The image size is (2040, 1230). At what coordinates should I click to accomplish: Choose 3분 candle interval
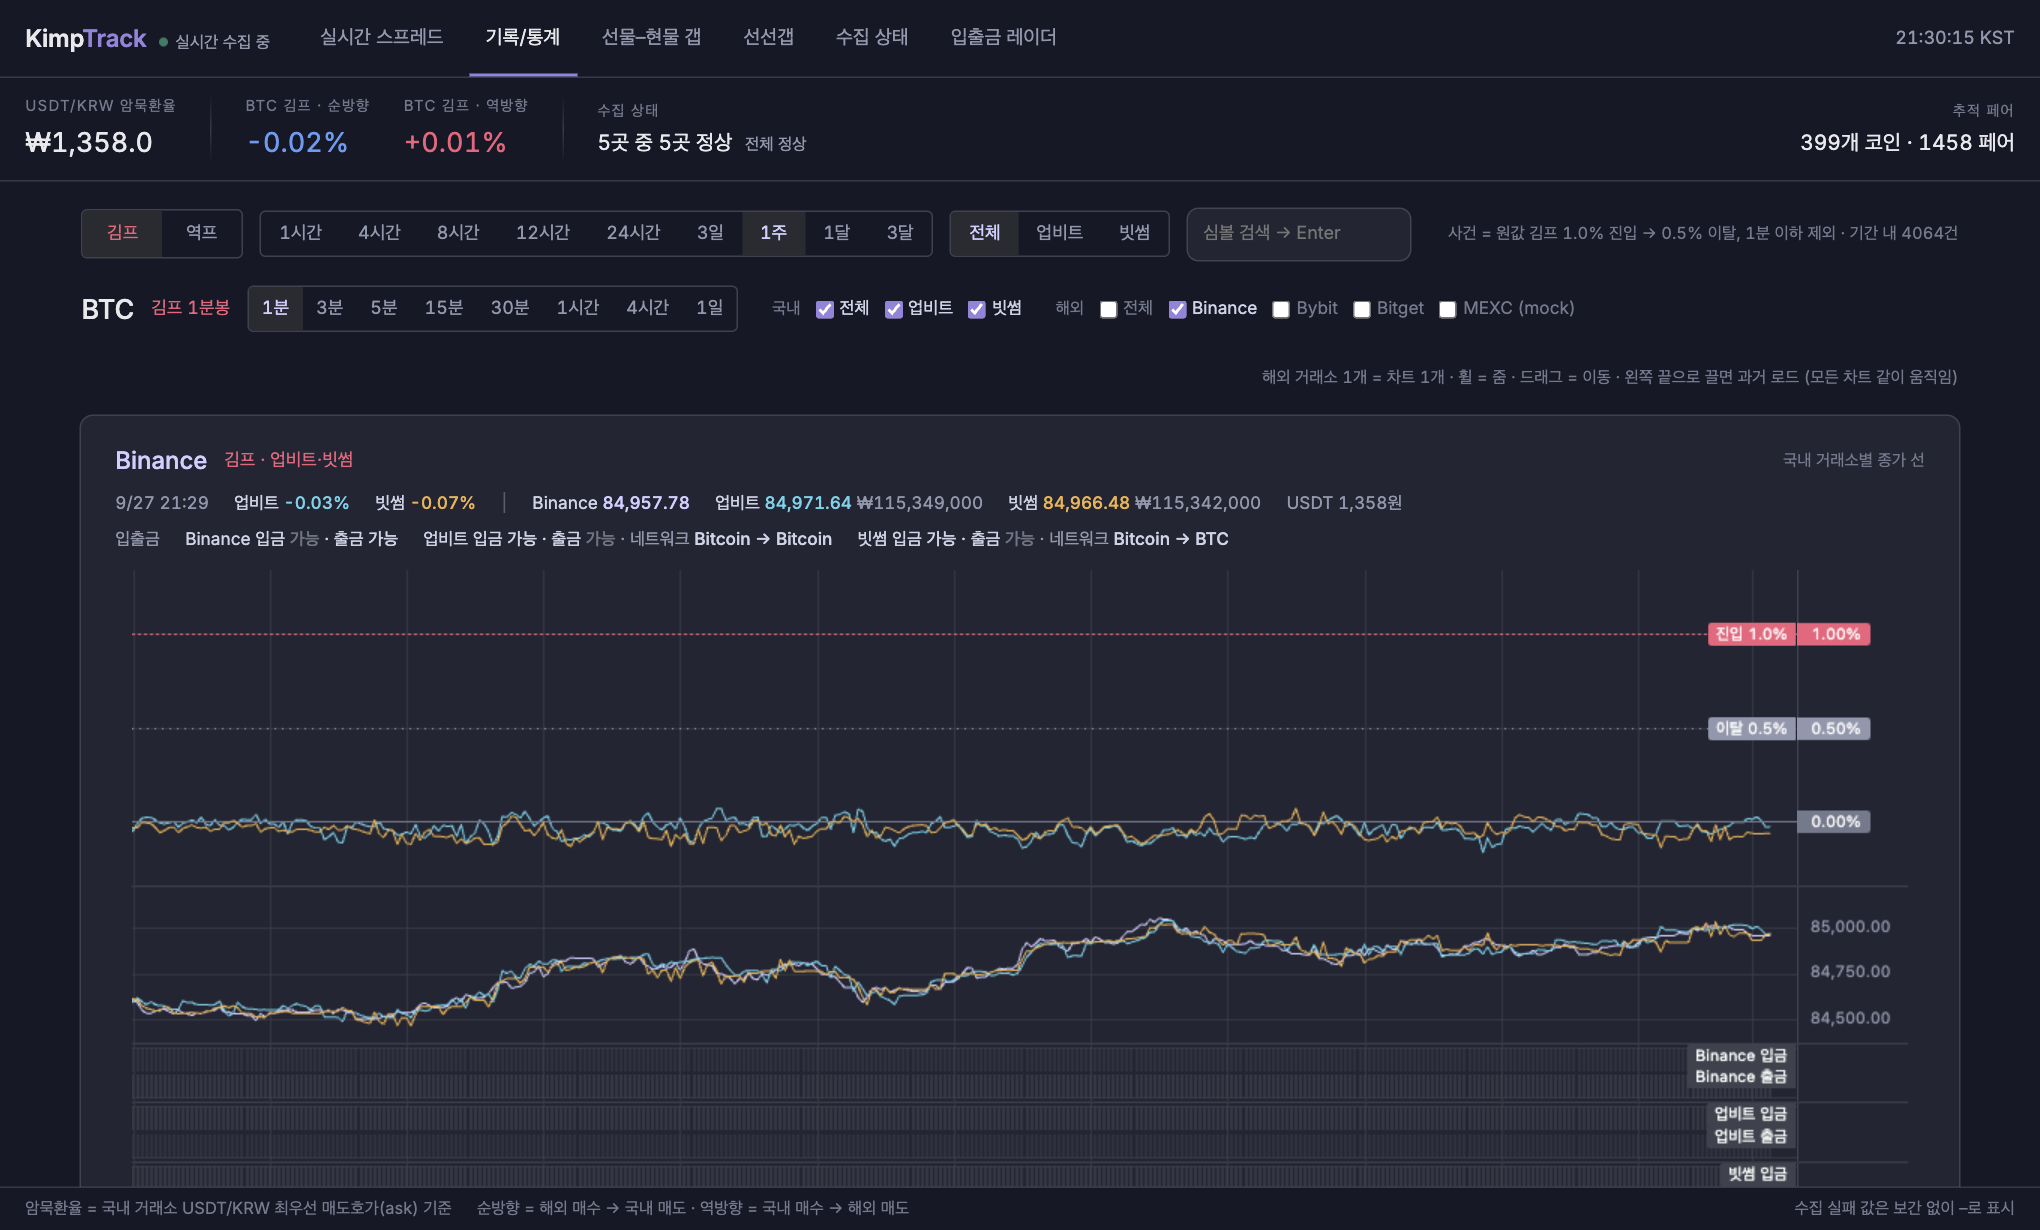click(330, 308)
